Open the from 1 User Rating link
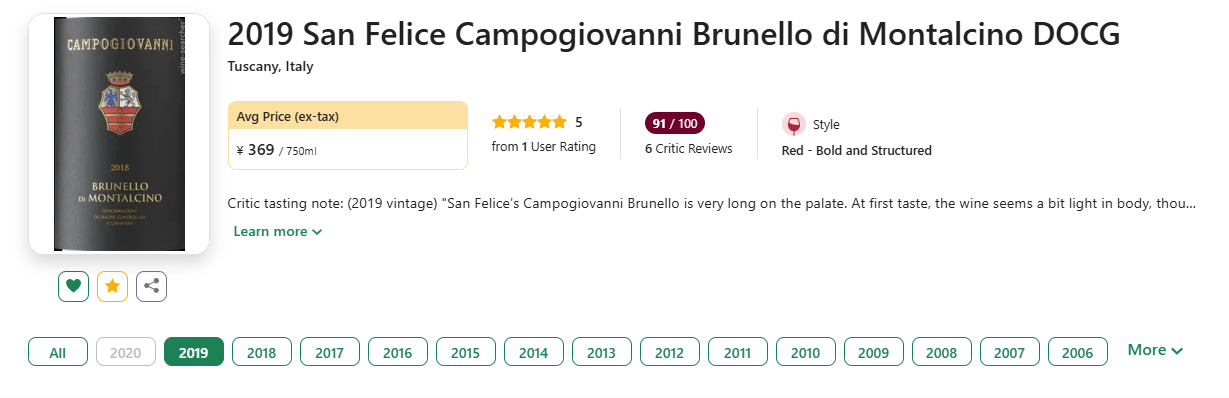The height and width of the screenshot is (398, 1229). click(544, 147)
